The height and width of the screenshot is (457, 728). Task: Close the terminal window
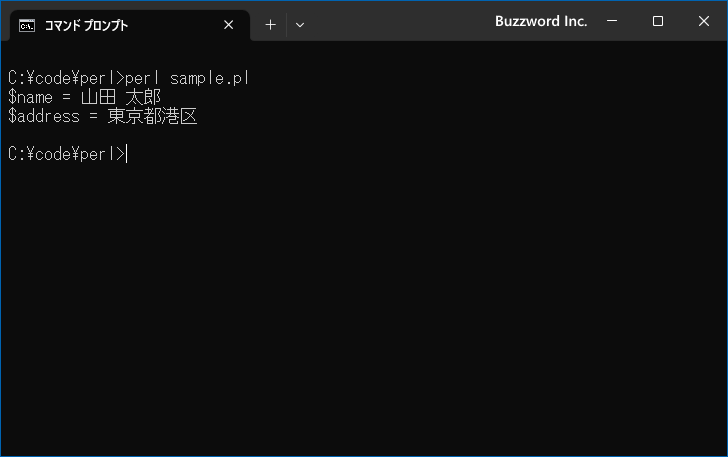pyautogui.click(x=704, y=21)
